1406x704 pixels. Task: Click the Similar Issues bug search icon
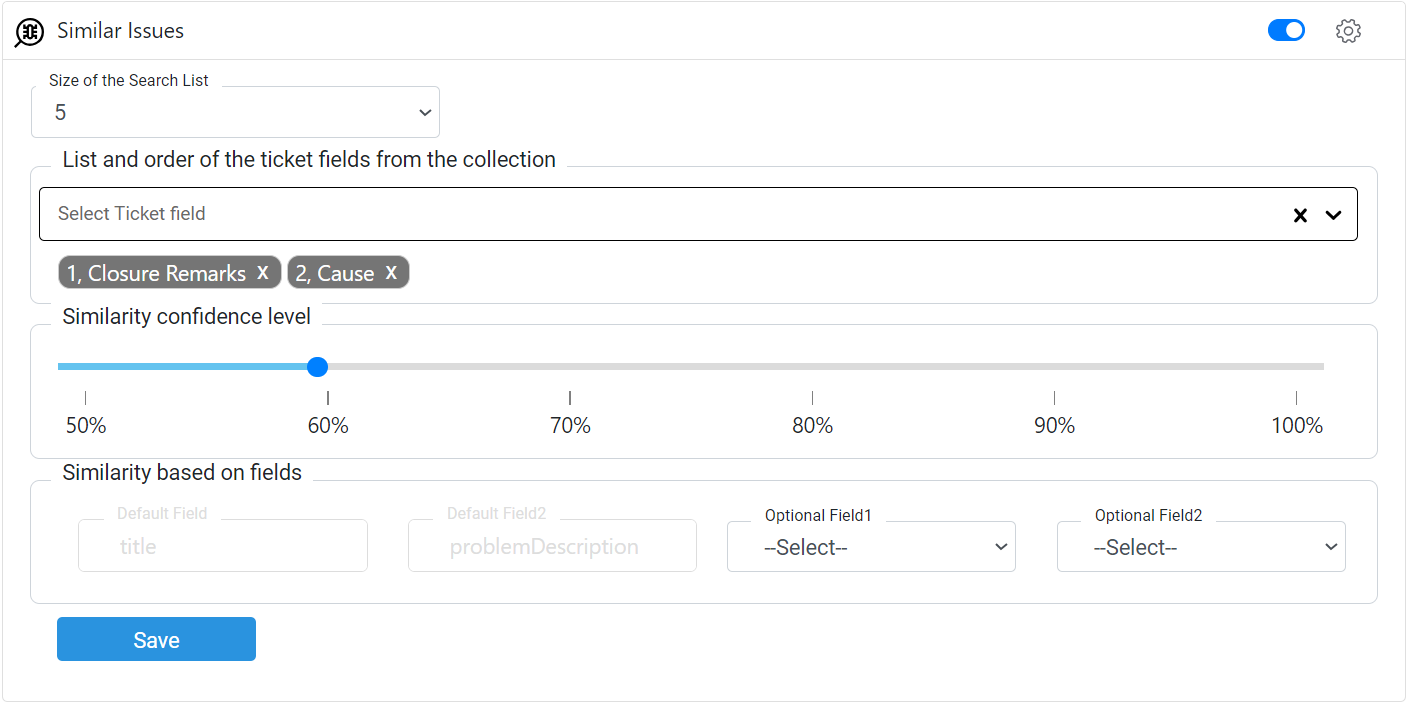coord(30,32)
